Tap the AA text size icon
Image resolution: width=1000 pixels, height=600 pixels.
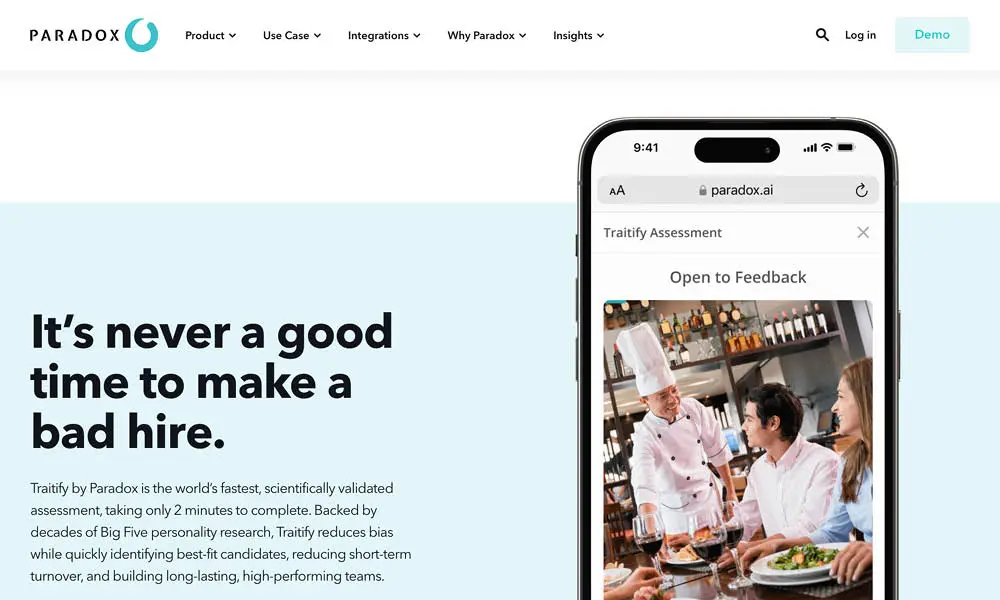point(617,190)
